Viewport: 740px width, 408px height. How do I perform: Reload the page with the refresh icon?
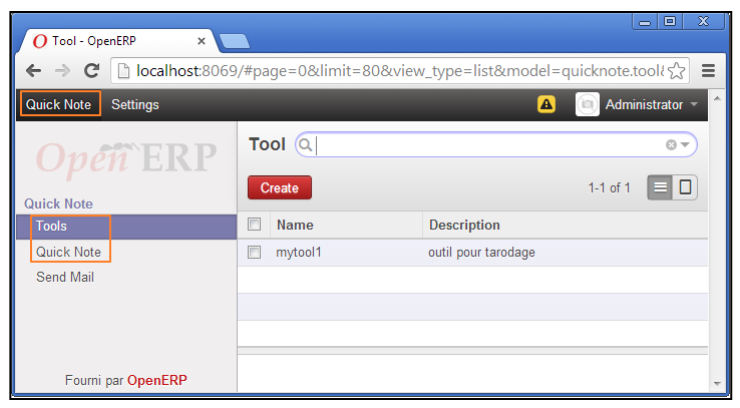pos(92,71)
